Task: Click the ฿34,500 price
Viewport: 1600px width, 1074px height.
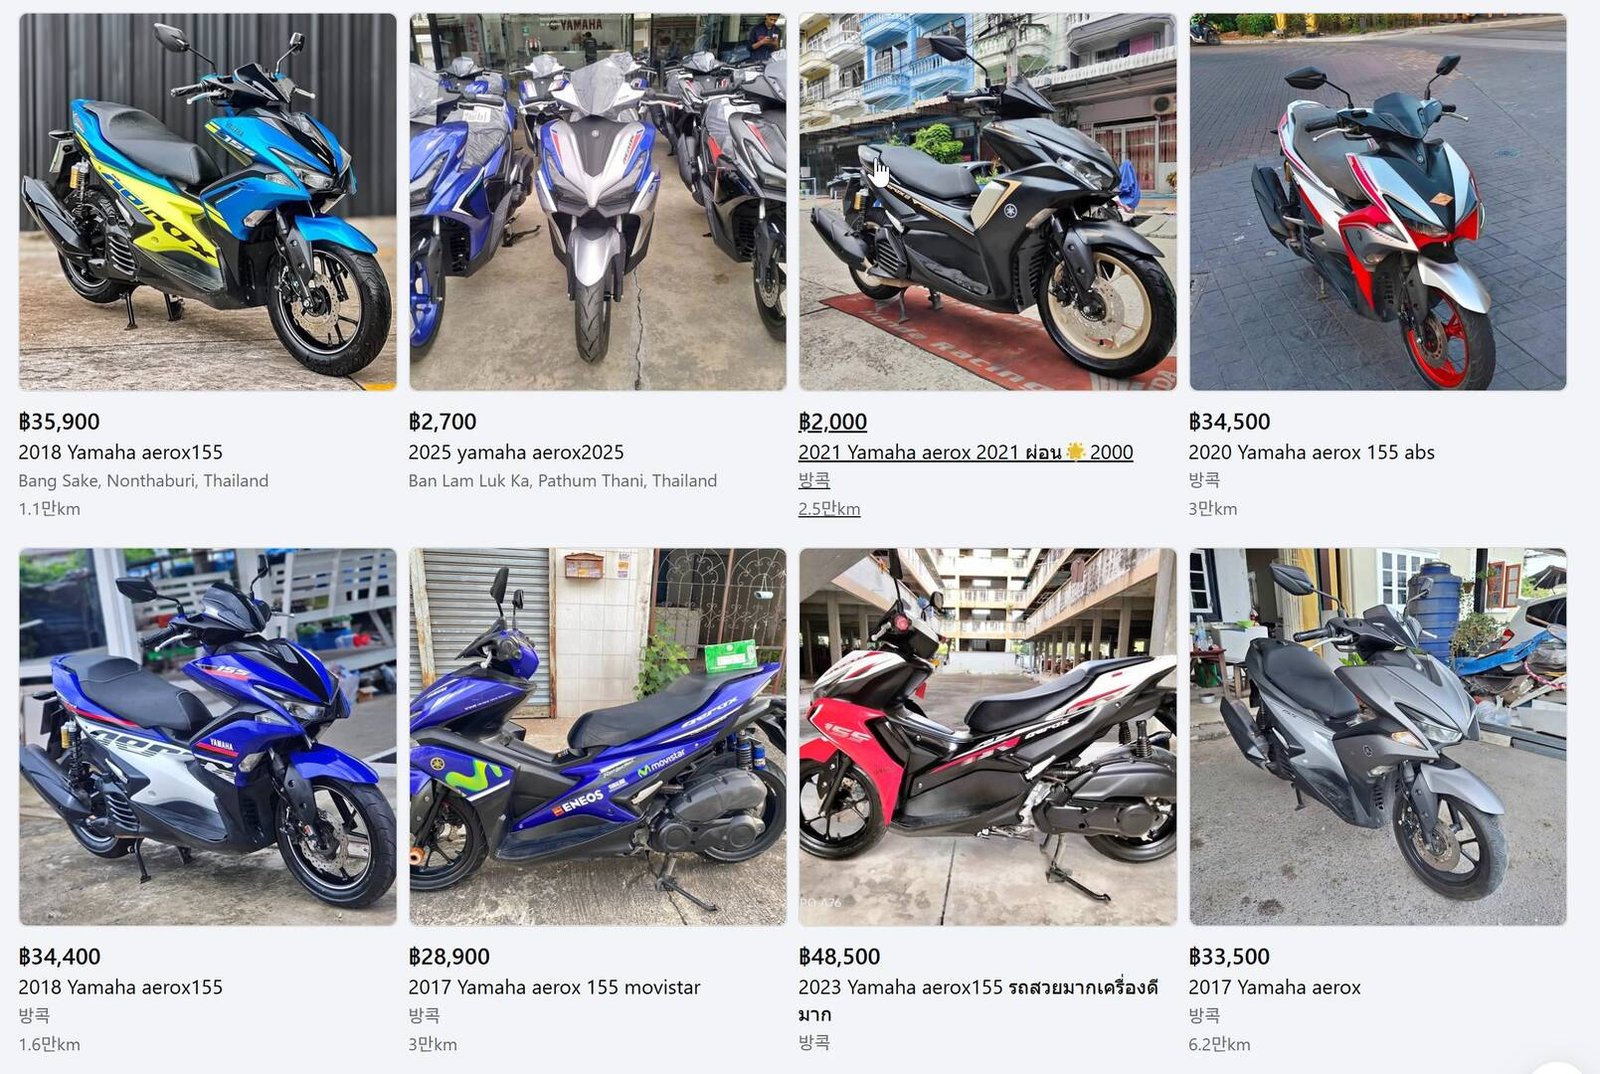Action: click(x=1229, y=422)
